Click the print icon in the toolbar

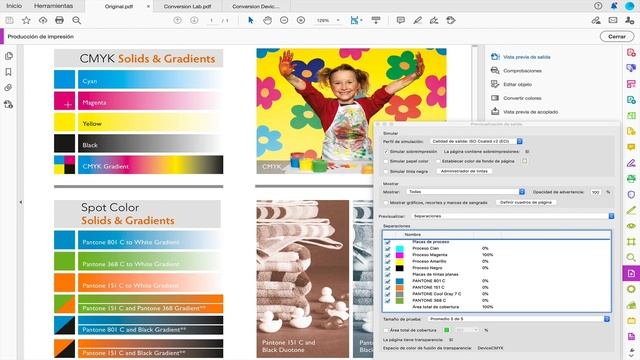[x=60, y=20]
